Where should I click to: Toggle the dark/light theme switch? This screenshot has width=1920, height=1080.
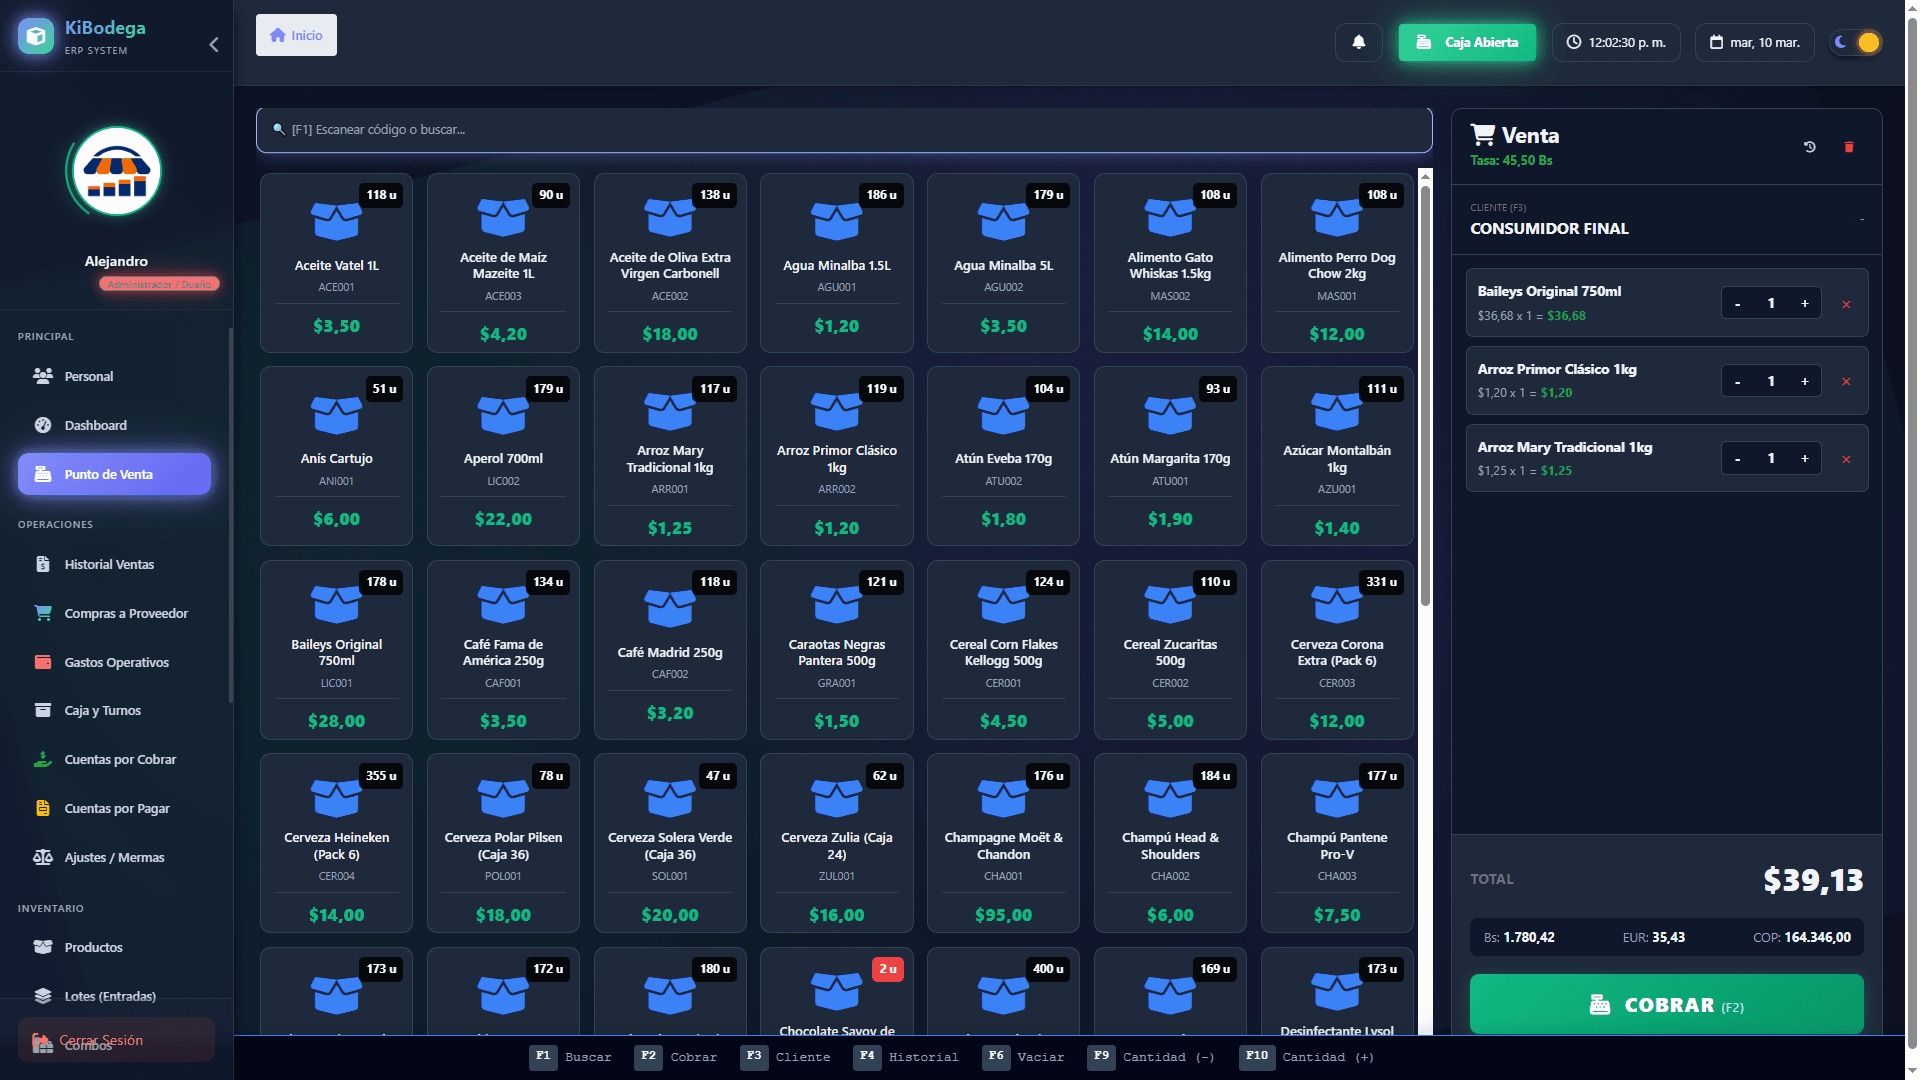(x=1856, y=42)
